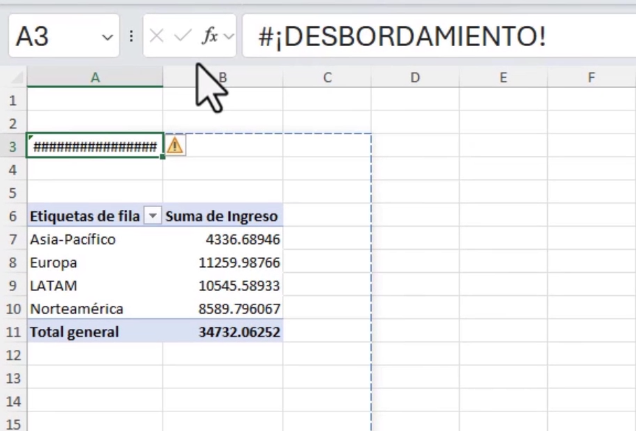
Task: Select value 8589.796067
Action: 223,309
